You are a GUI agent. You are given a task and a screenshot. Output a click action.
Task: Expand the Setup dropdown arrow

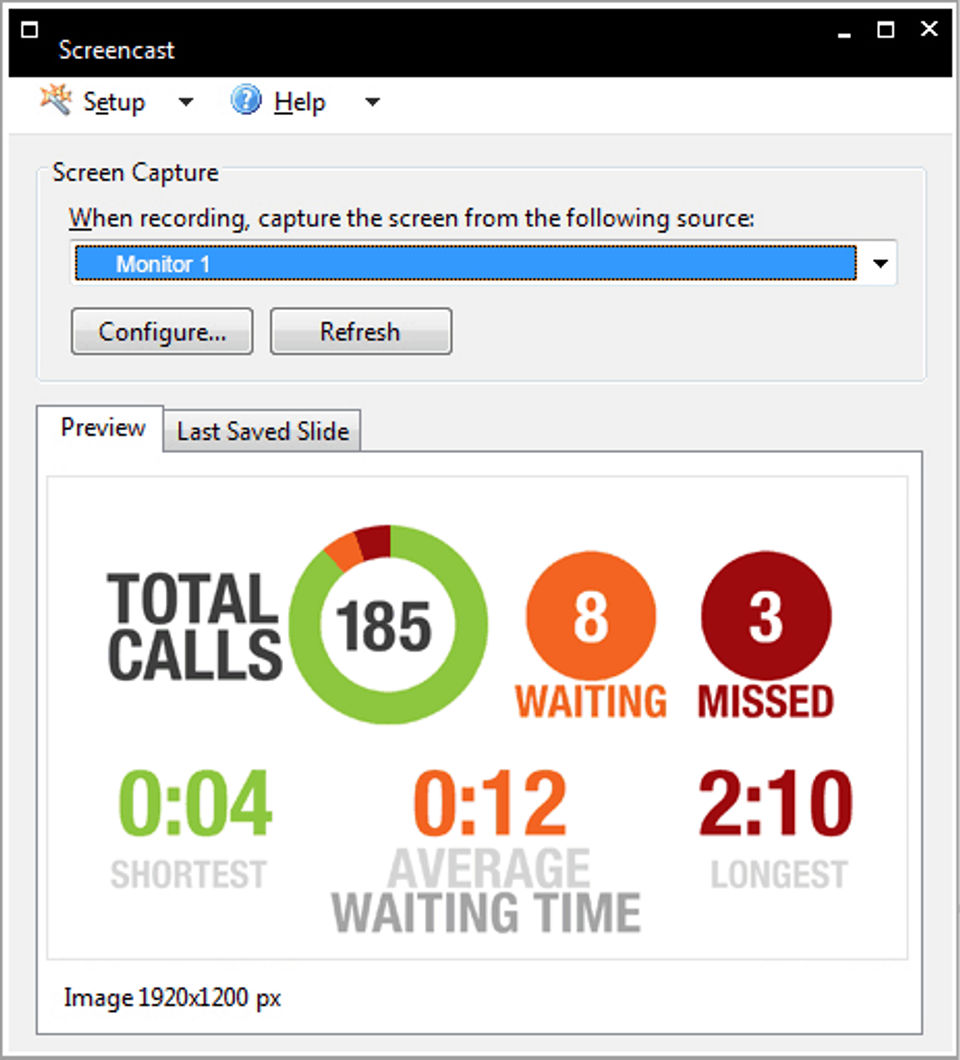[186, 102]
